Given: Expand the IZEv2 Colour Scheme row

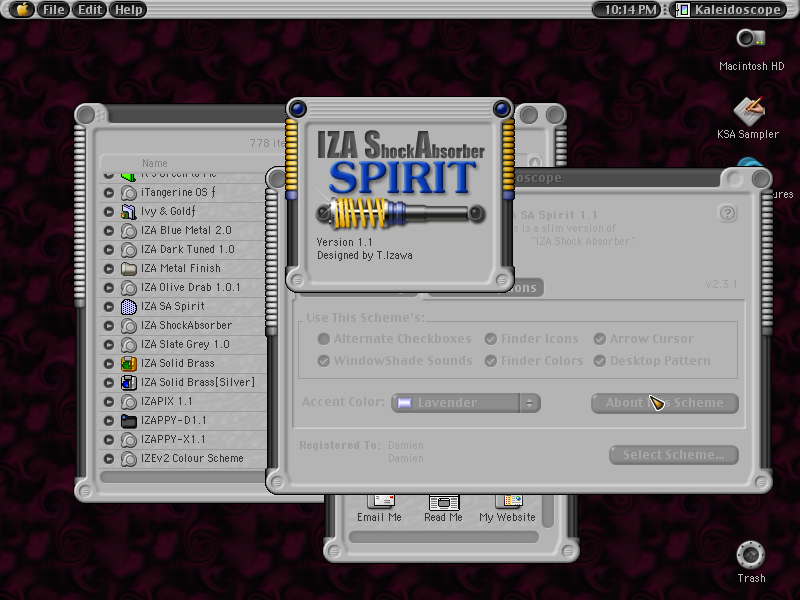Looking at the screenshot, I should pos(109,459).
